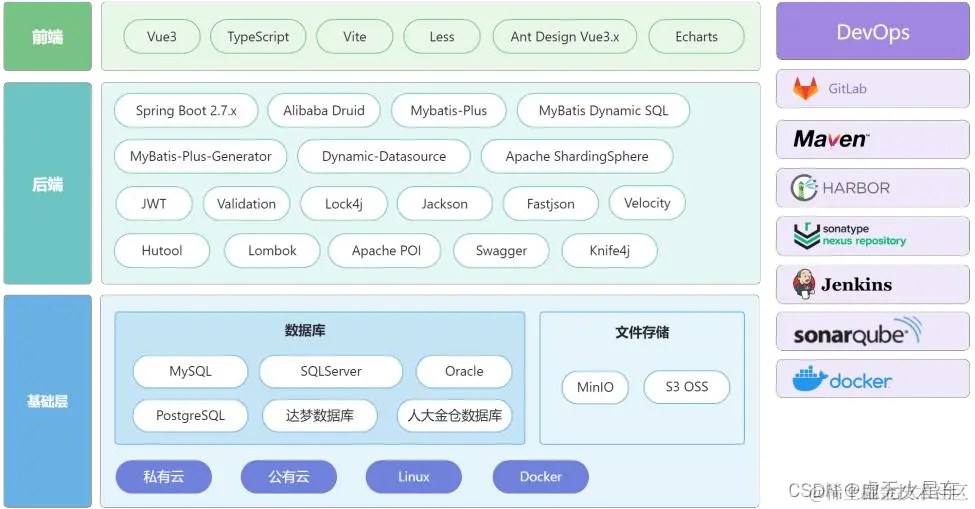This screenshot has height=509, width=975.
Task: Select the 后端 layer label
Action: click(x=48, y=183)
